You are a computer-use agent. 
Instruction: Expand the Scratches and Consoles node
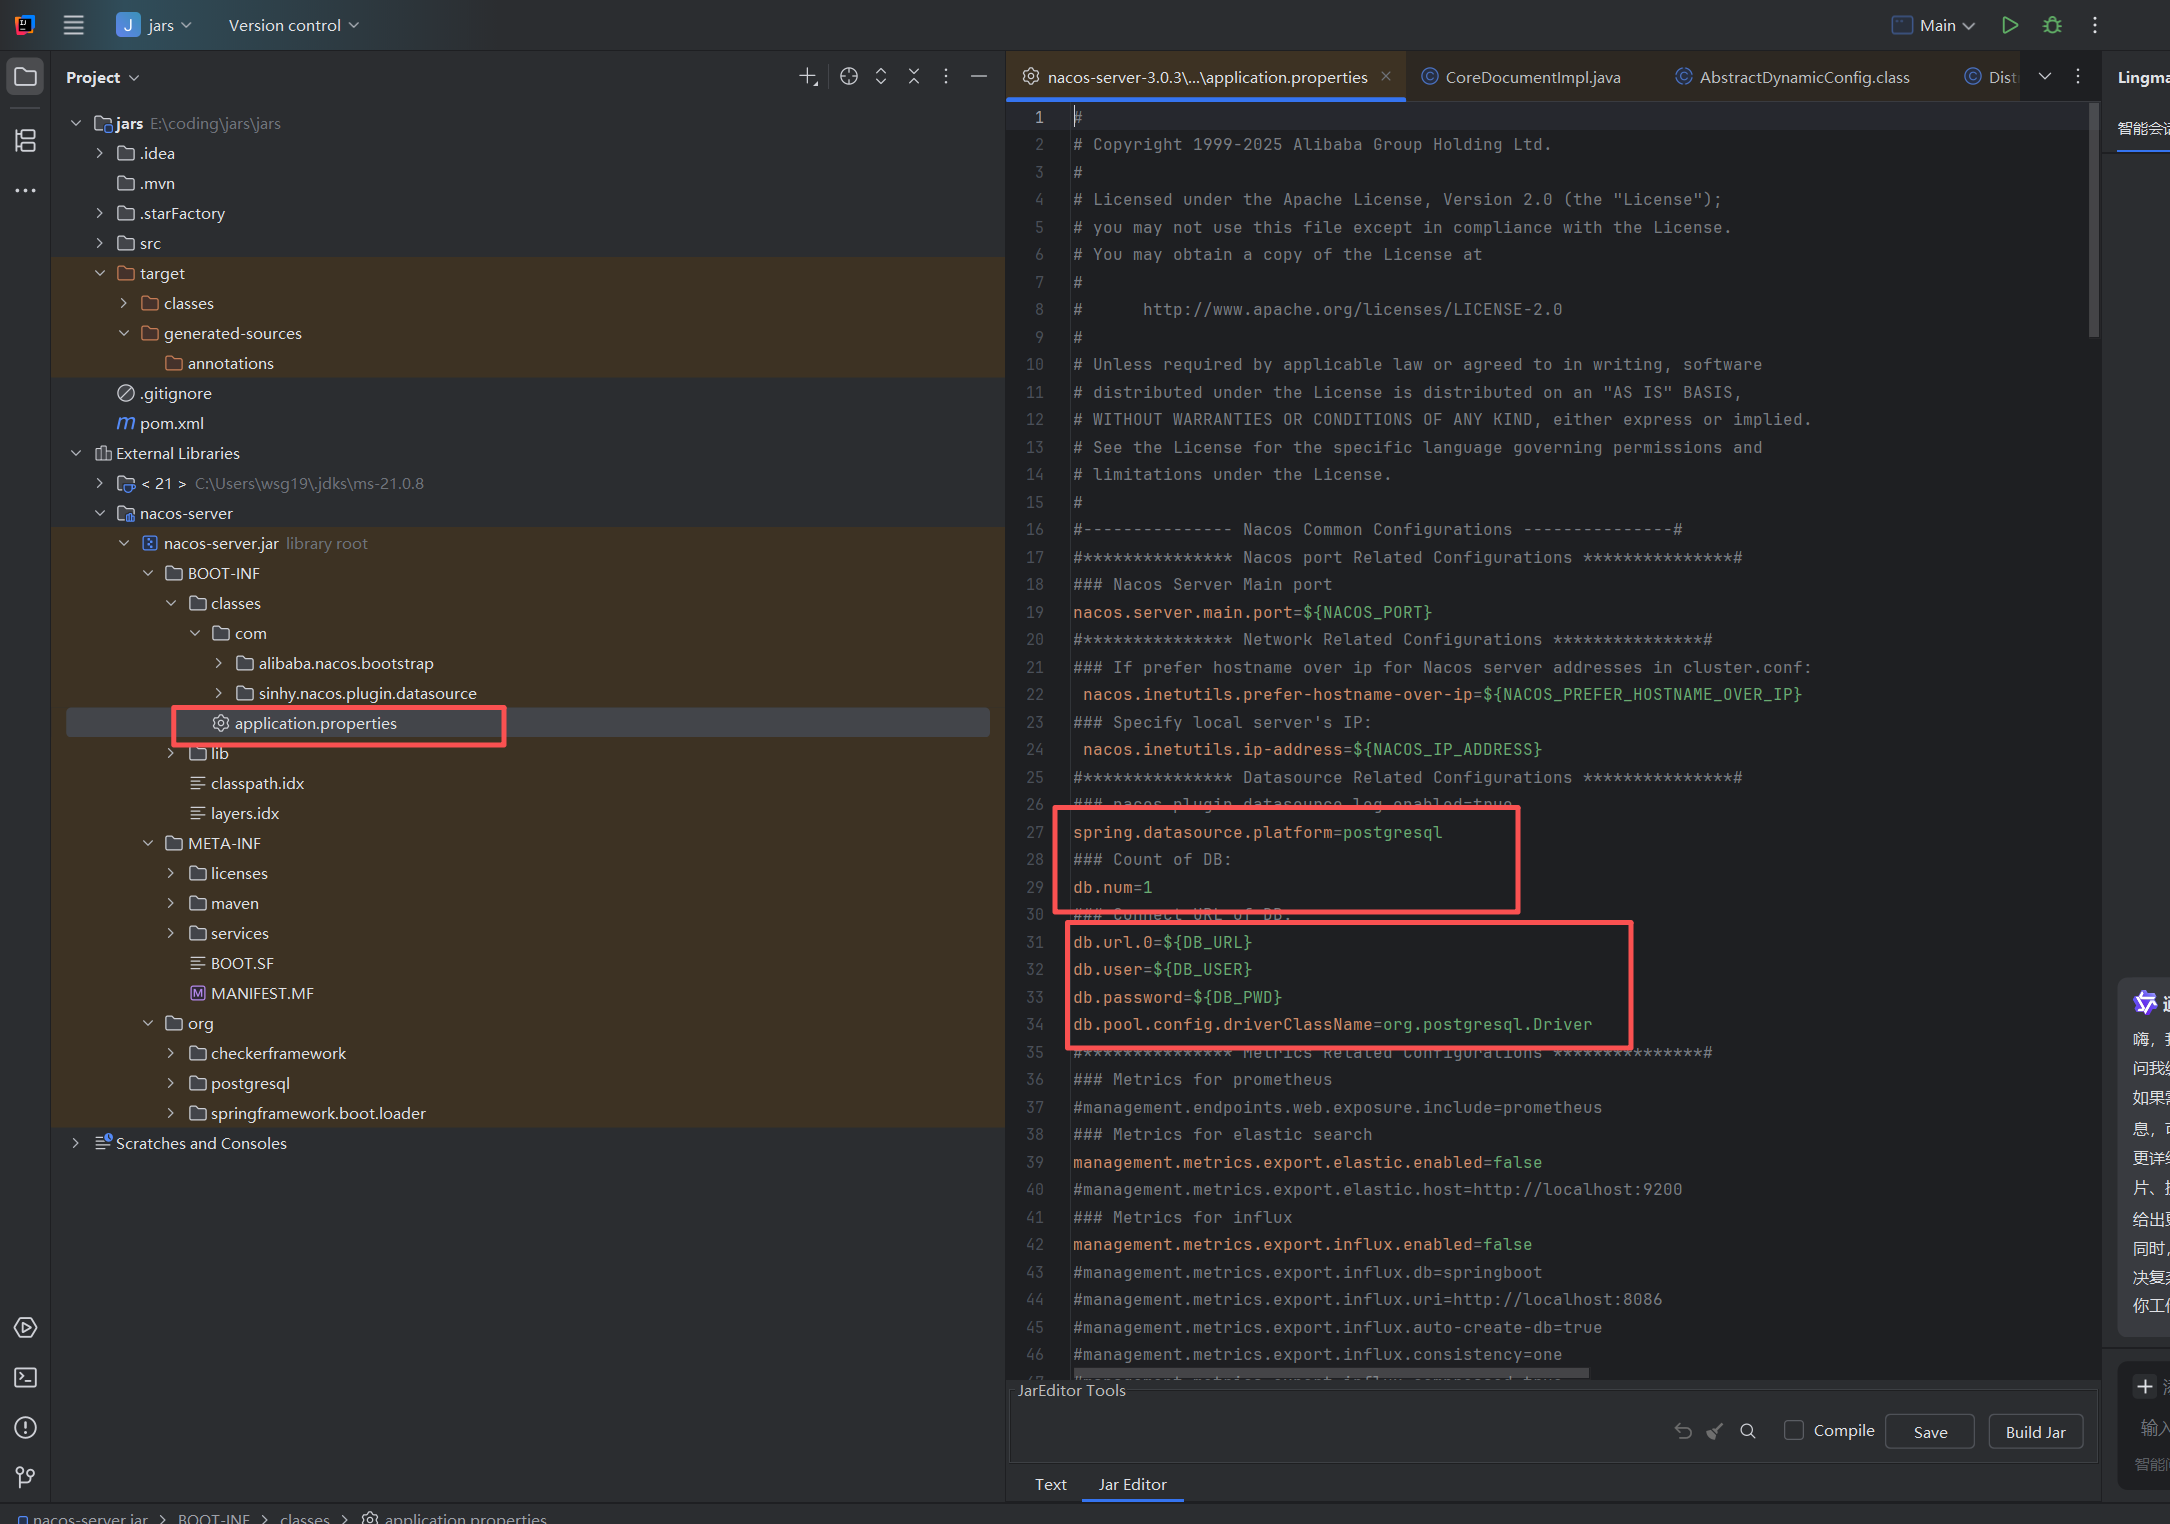coord(76,1143)
